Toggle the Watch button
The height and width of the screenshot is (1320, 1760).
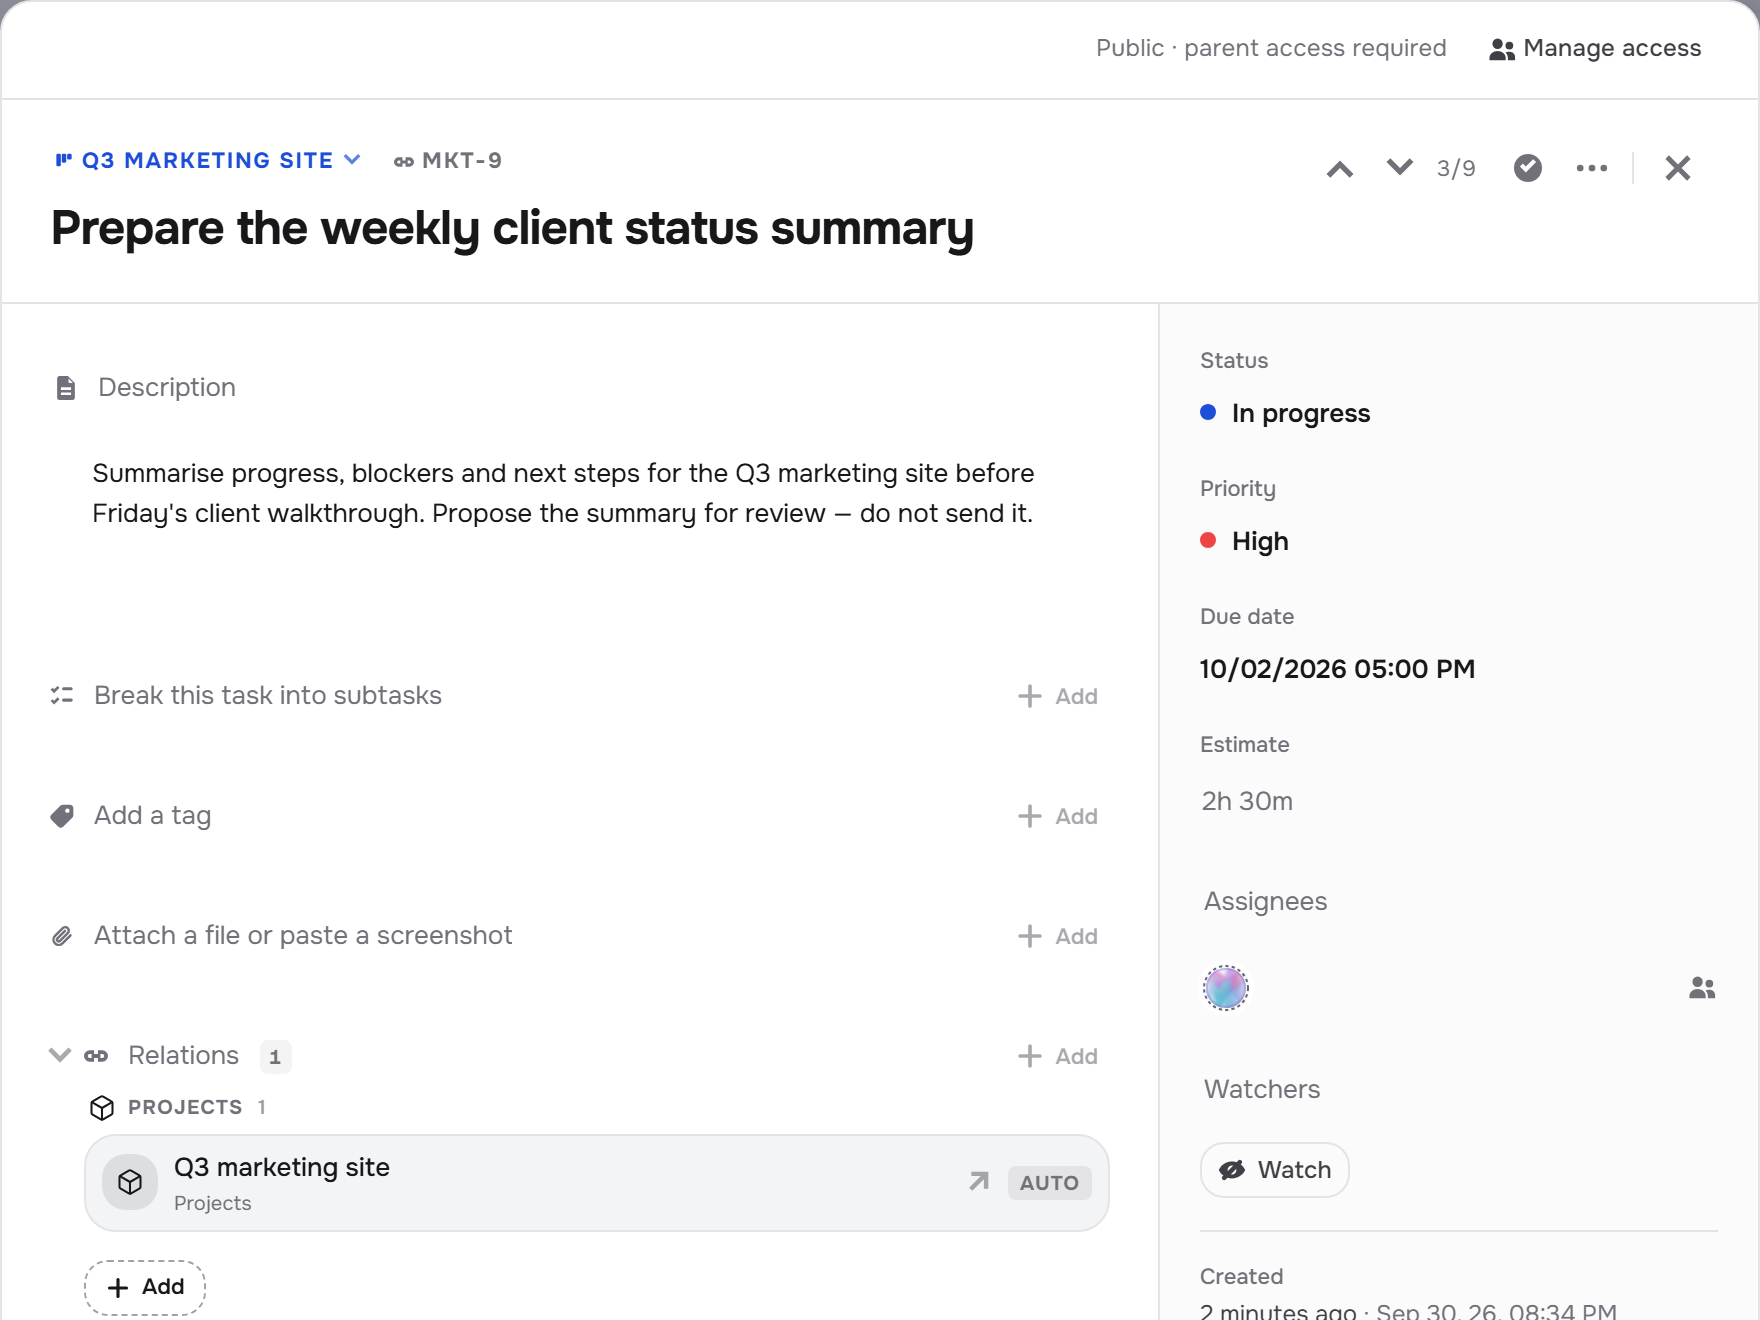pos(1275,1170)
